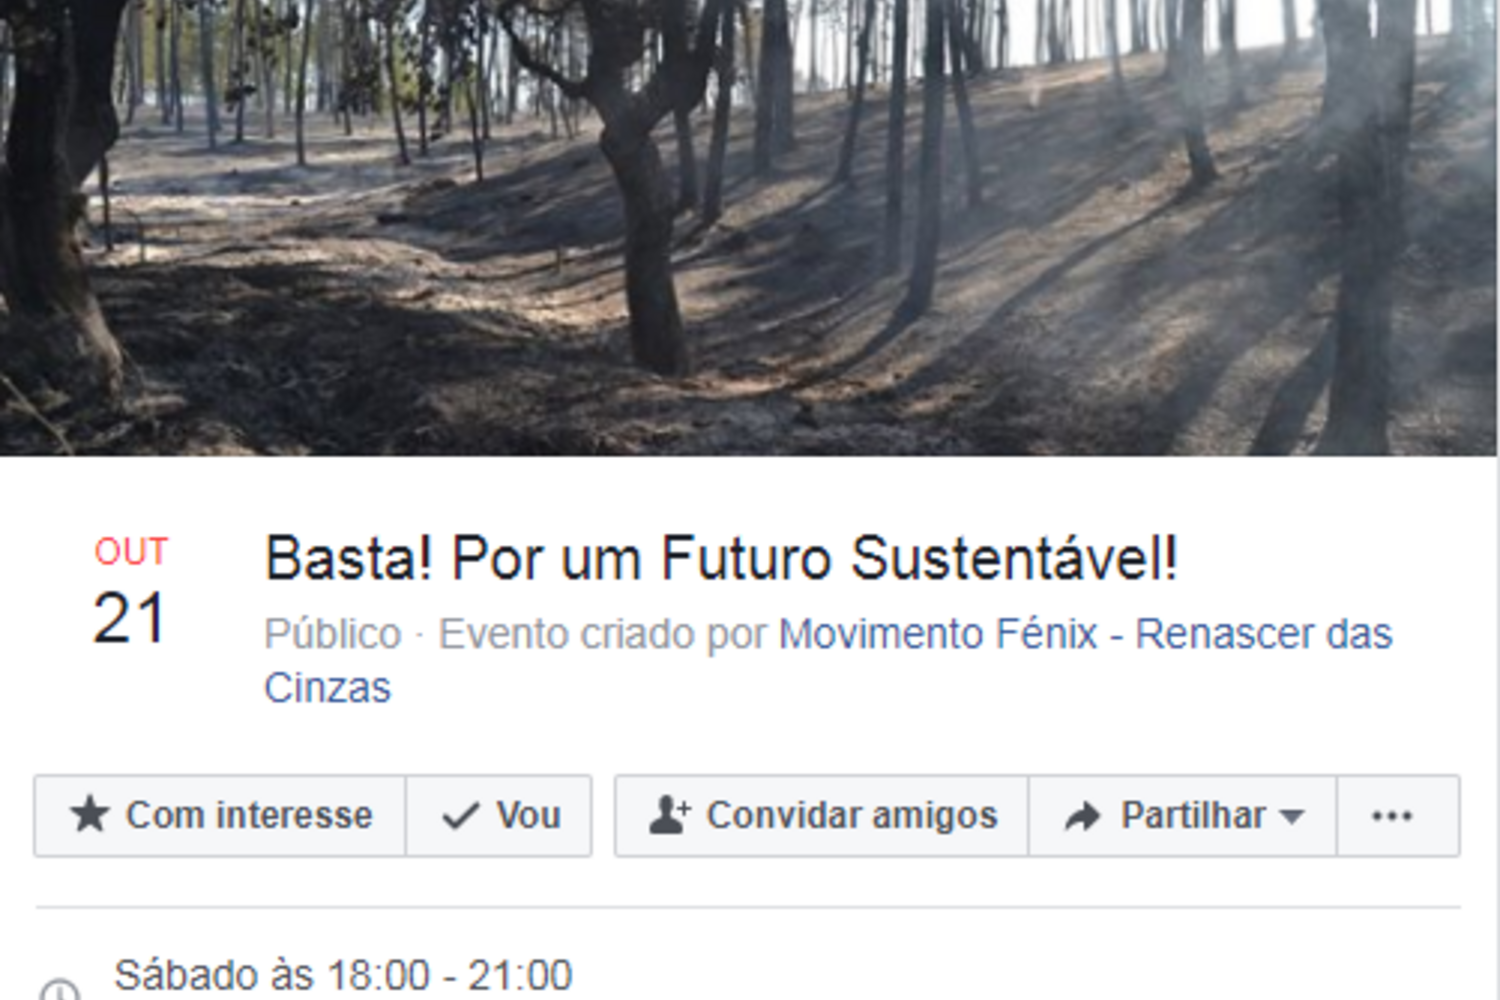Select Convidar amigos button

tap(822, 816)
